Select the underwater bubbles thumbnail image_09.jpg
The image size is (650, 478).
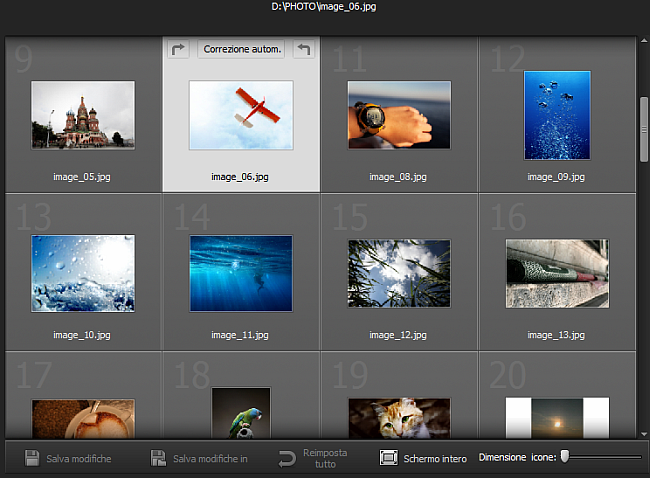click(557, 115)
